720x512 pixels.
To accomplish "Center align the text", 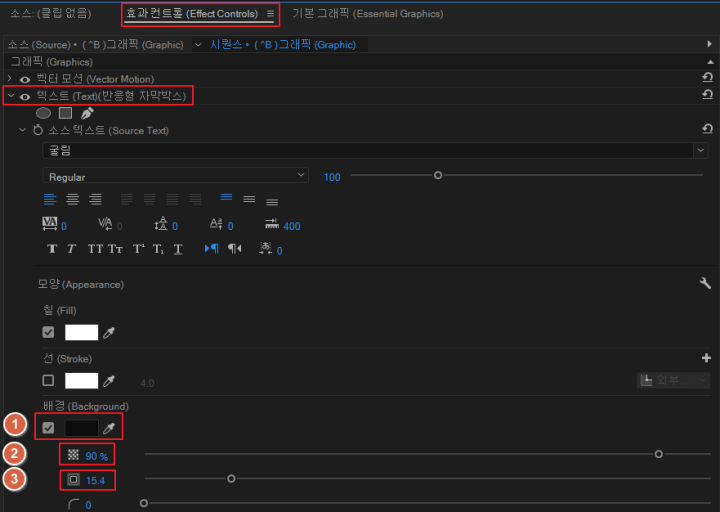I will [x=73, y=199].
